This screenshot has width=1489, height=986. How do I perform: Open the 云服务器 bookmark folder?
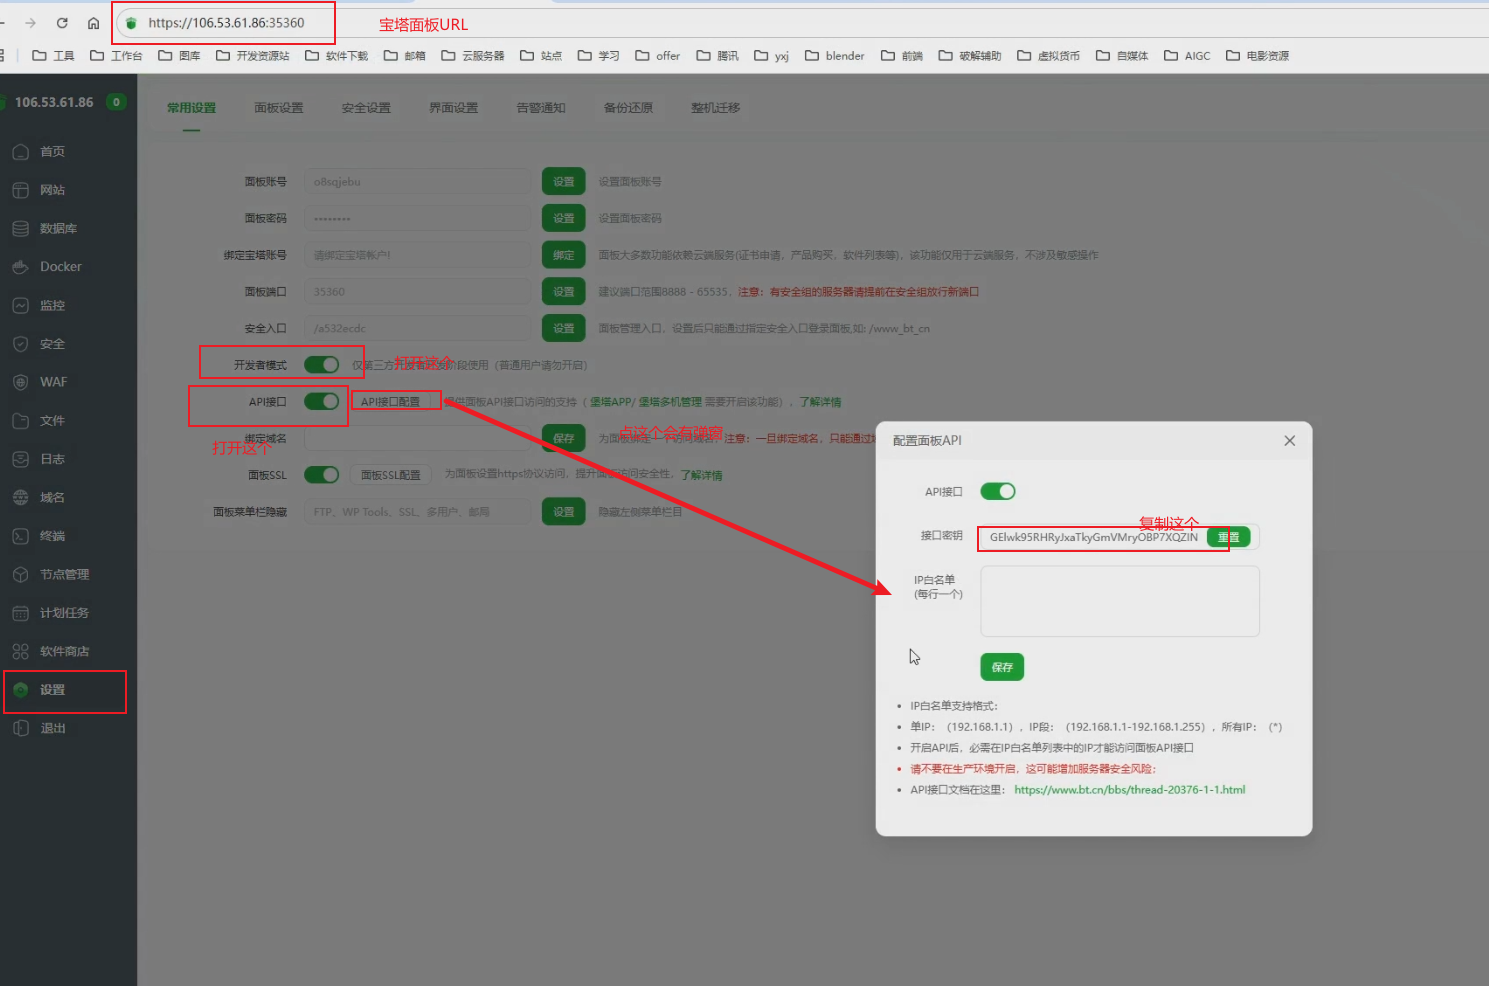click(x=473, y=56)
